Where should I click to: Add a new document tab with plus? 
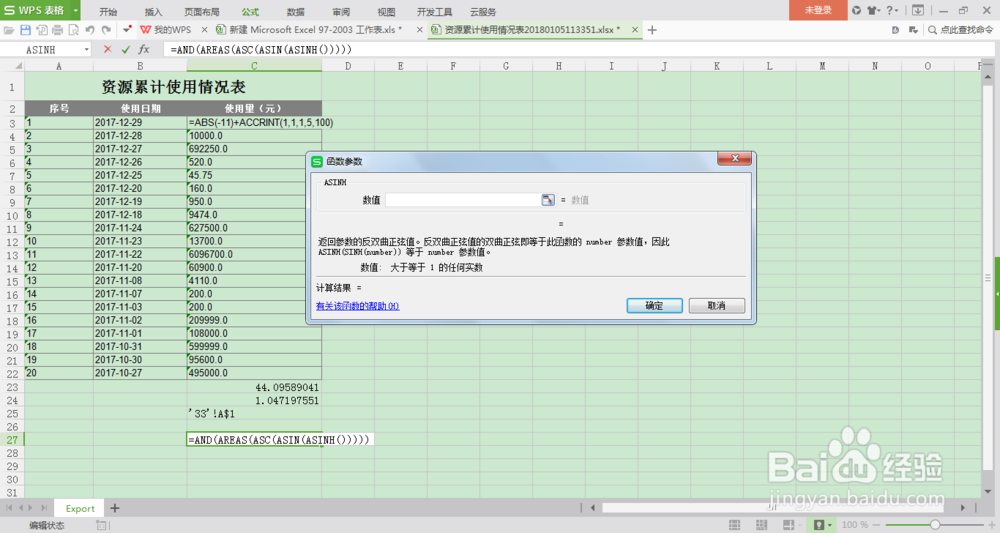click(652, 30)
